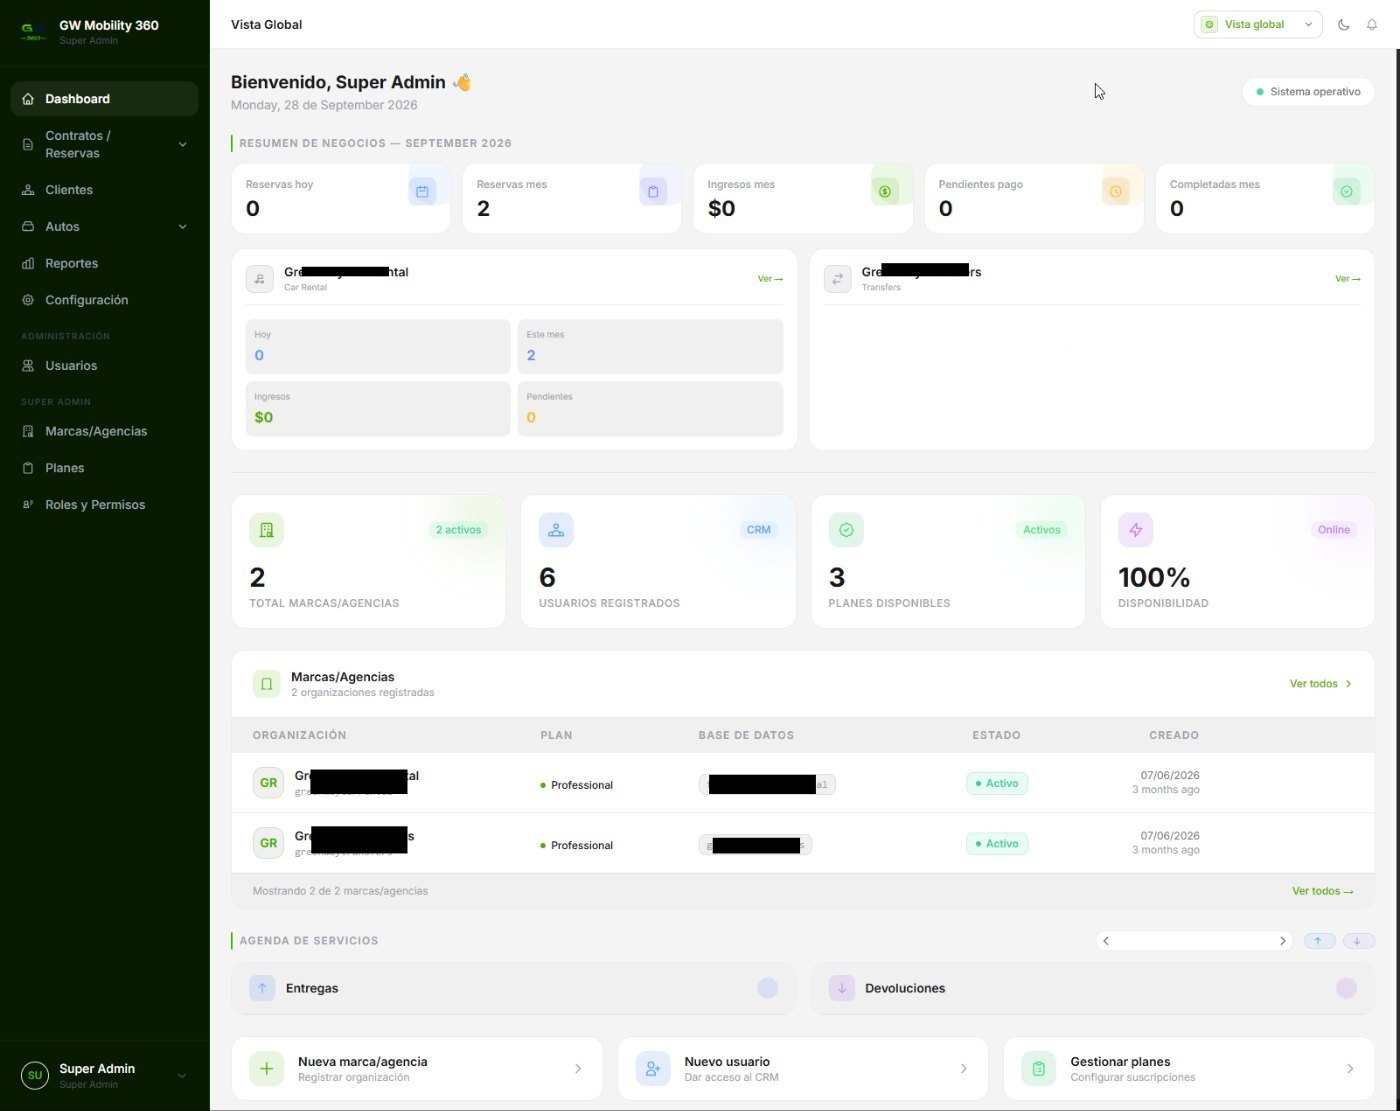The width and height of the screenshot is (1400, 1111).
Task: Click Gestionar planes quick action
Action: [1189, 1069]
